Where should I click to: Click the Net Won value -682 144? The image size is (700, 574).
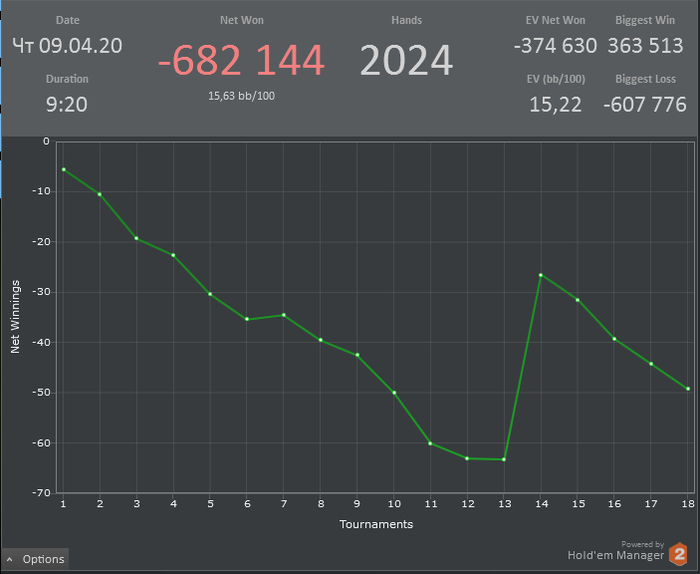pos(241,60)
